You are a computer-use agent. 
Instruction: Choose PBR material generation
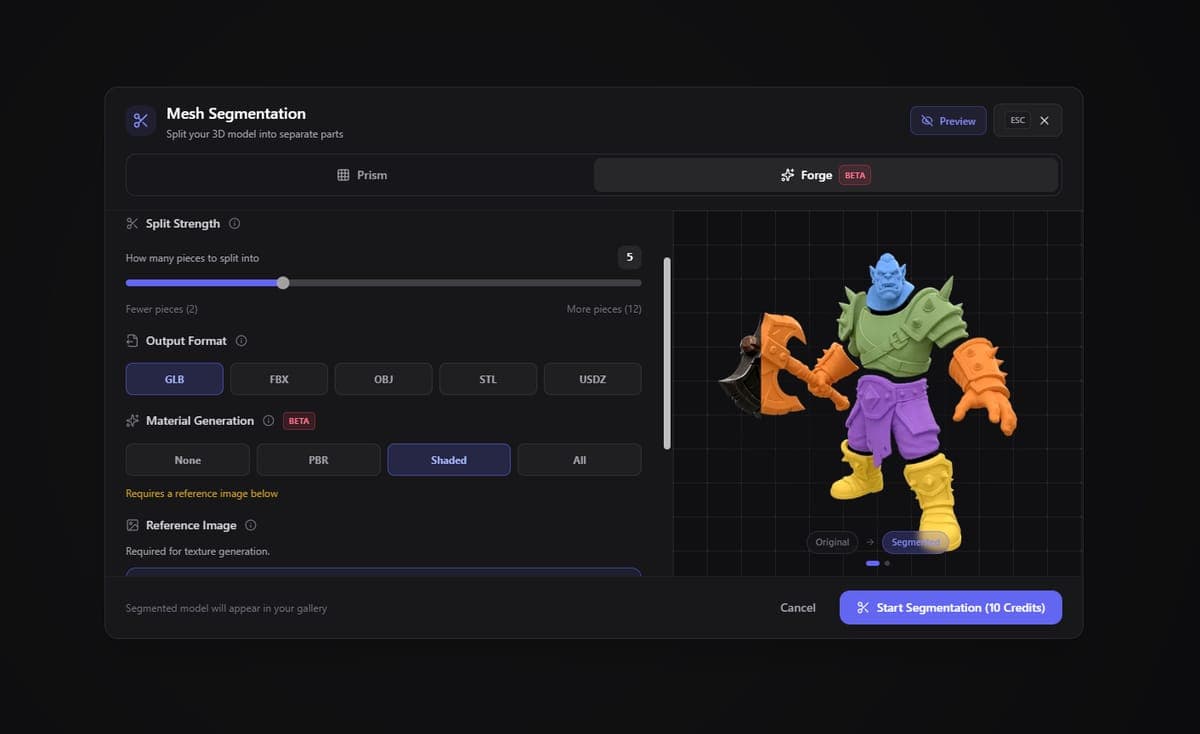click(x=318, y=460)
